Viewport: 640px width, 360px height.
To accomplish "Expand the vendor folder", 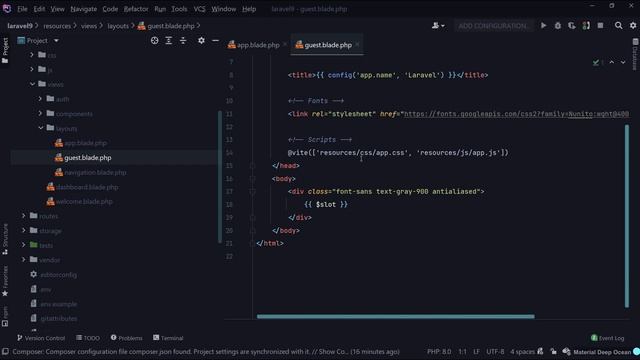I will (24, 260).
